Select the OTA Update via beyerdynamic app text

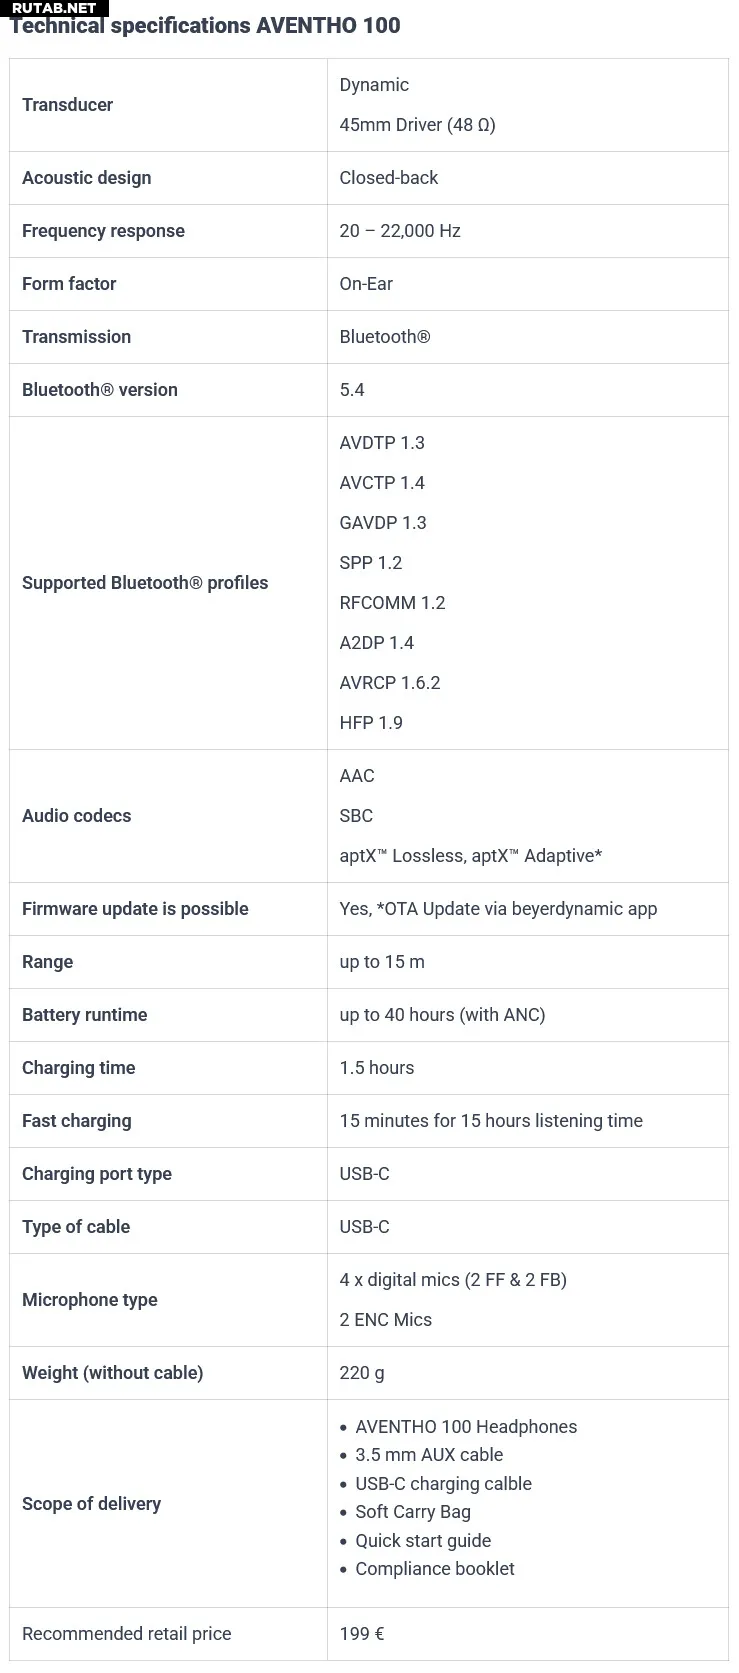[x=520, y=909]
